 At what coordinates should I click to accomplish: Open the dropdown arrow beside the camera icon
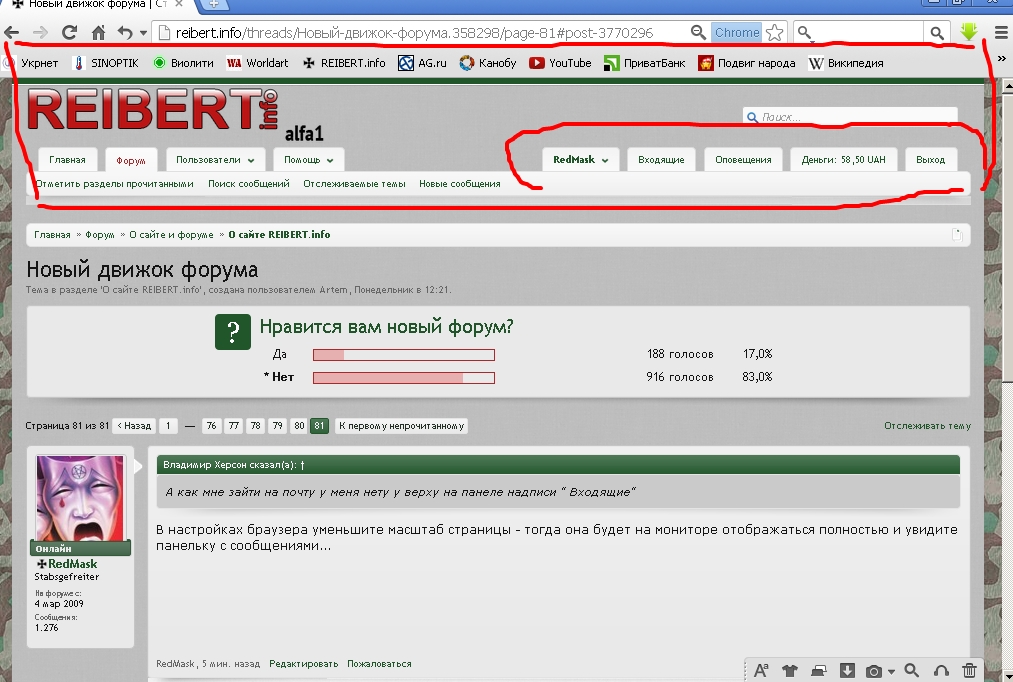(x=890, y=671)
